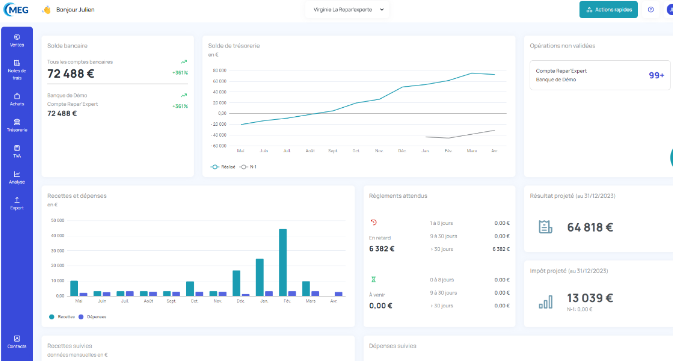The image size is (673, 361).
Task: Toggle the Réalisé series in treasury legend
Action: click(223, 167)
